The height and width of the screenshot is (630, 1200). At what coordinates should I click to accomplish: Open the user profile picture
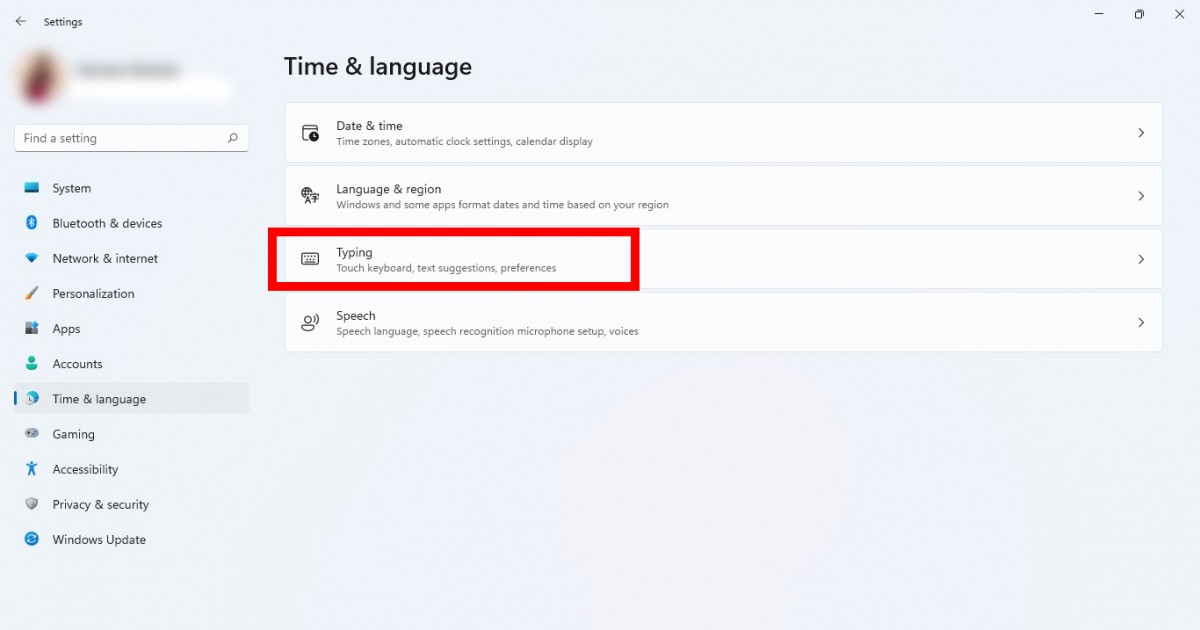pyautogui.click(x=42, y=78)
